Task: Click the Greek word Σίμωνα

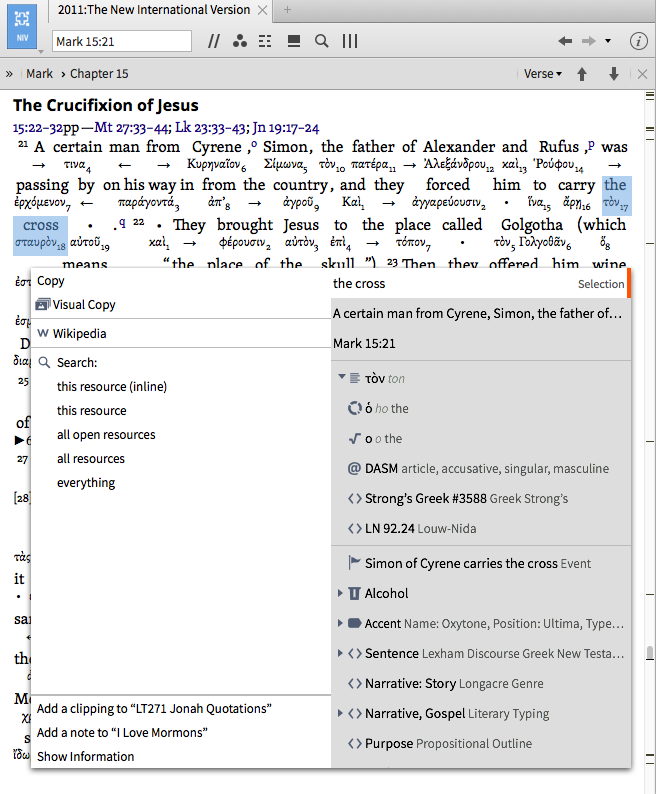Action: pyautogui.click(x=285, y=165)
